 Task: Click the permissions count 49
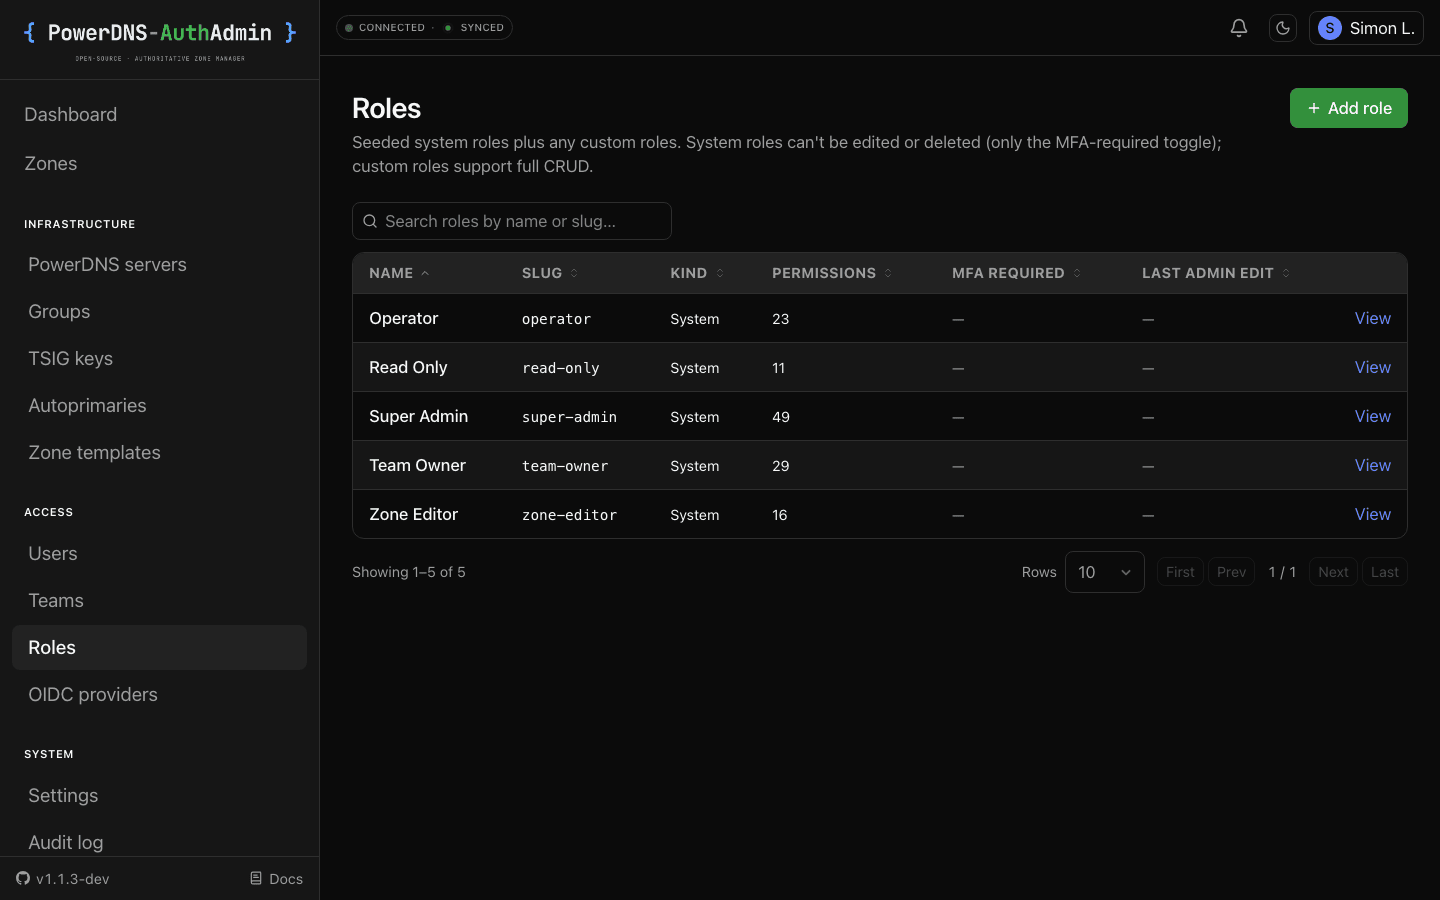[x=781, y=417]
